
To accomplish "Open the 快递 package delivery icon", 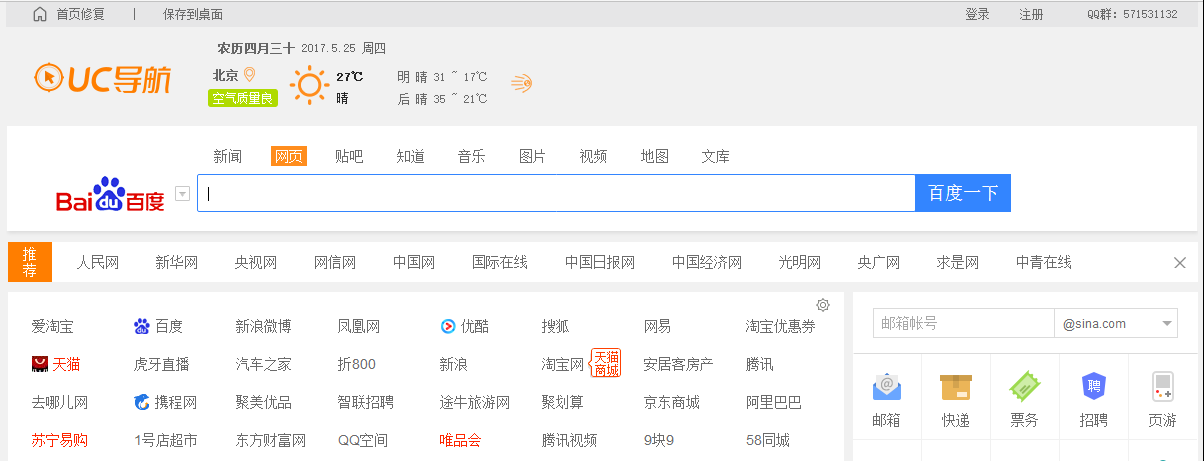I will [955, 387].
